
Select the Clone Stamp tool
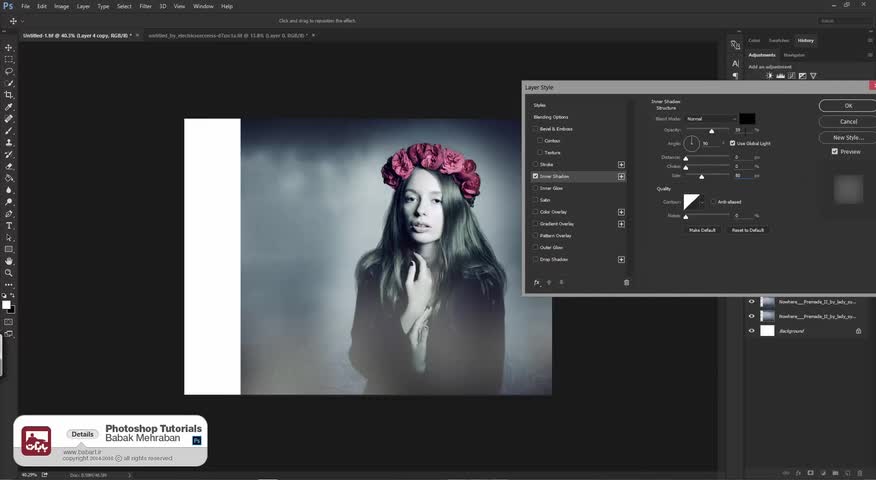click(9, 142)
